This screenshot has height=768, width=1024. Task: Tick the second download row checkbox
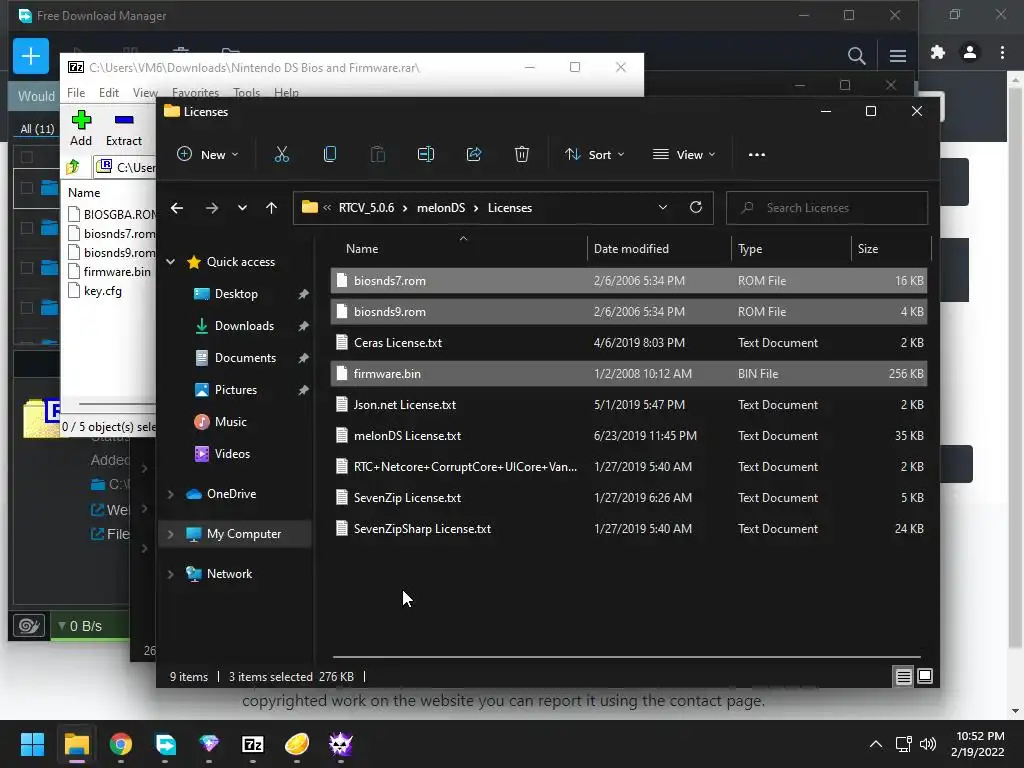coord(27,228)
